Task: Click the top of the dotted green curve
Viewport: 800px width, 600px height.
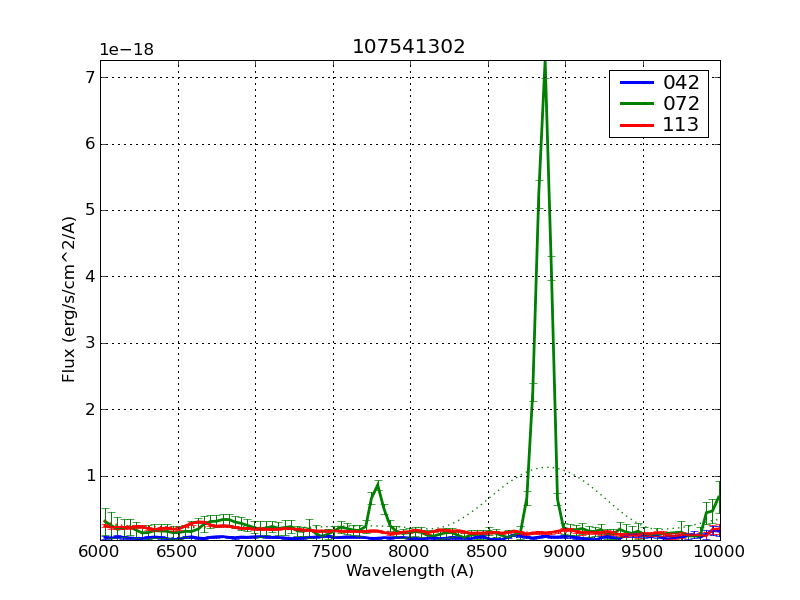Action: (548, 467)
